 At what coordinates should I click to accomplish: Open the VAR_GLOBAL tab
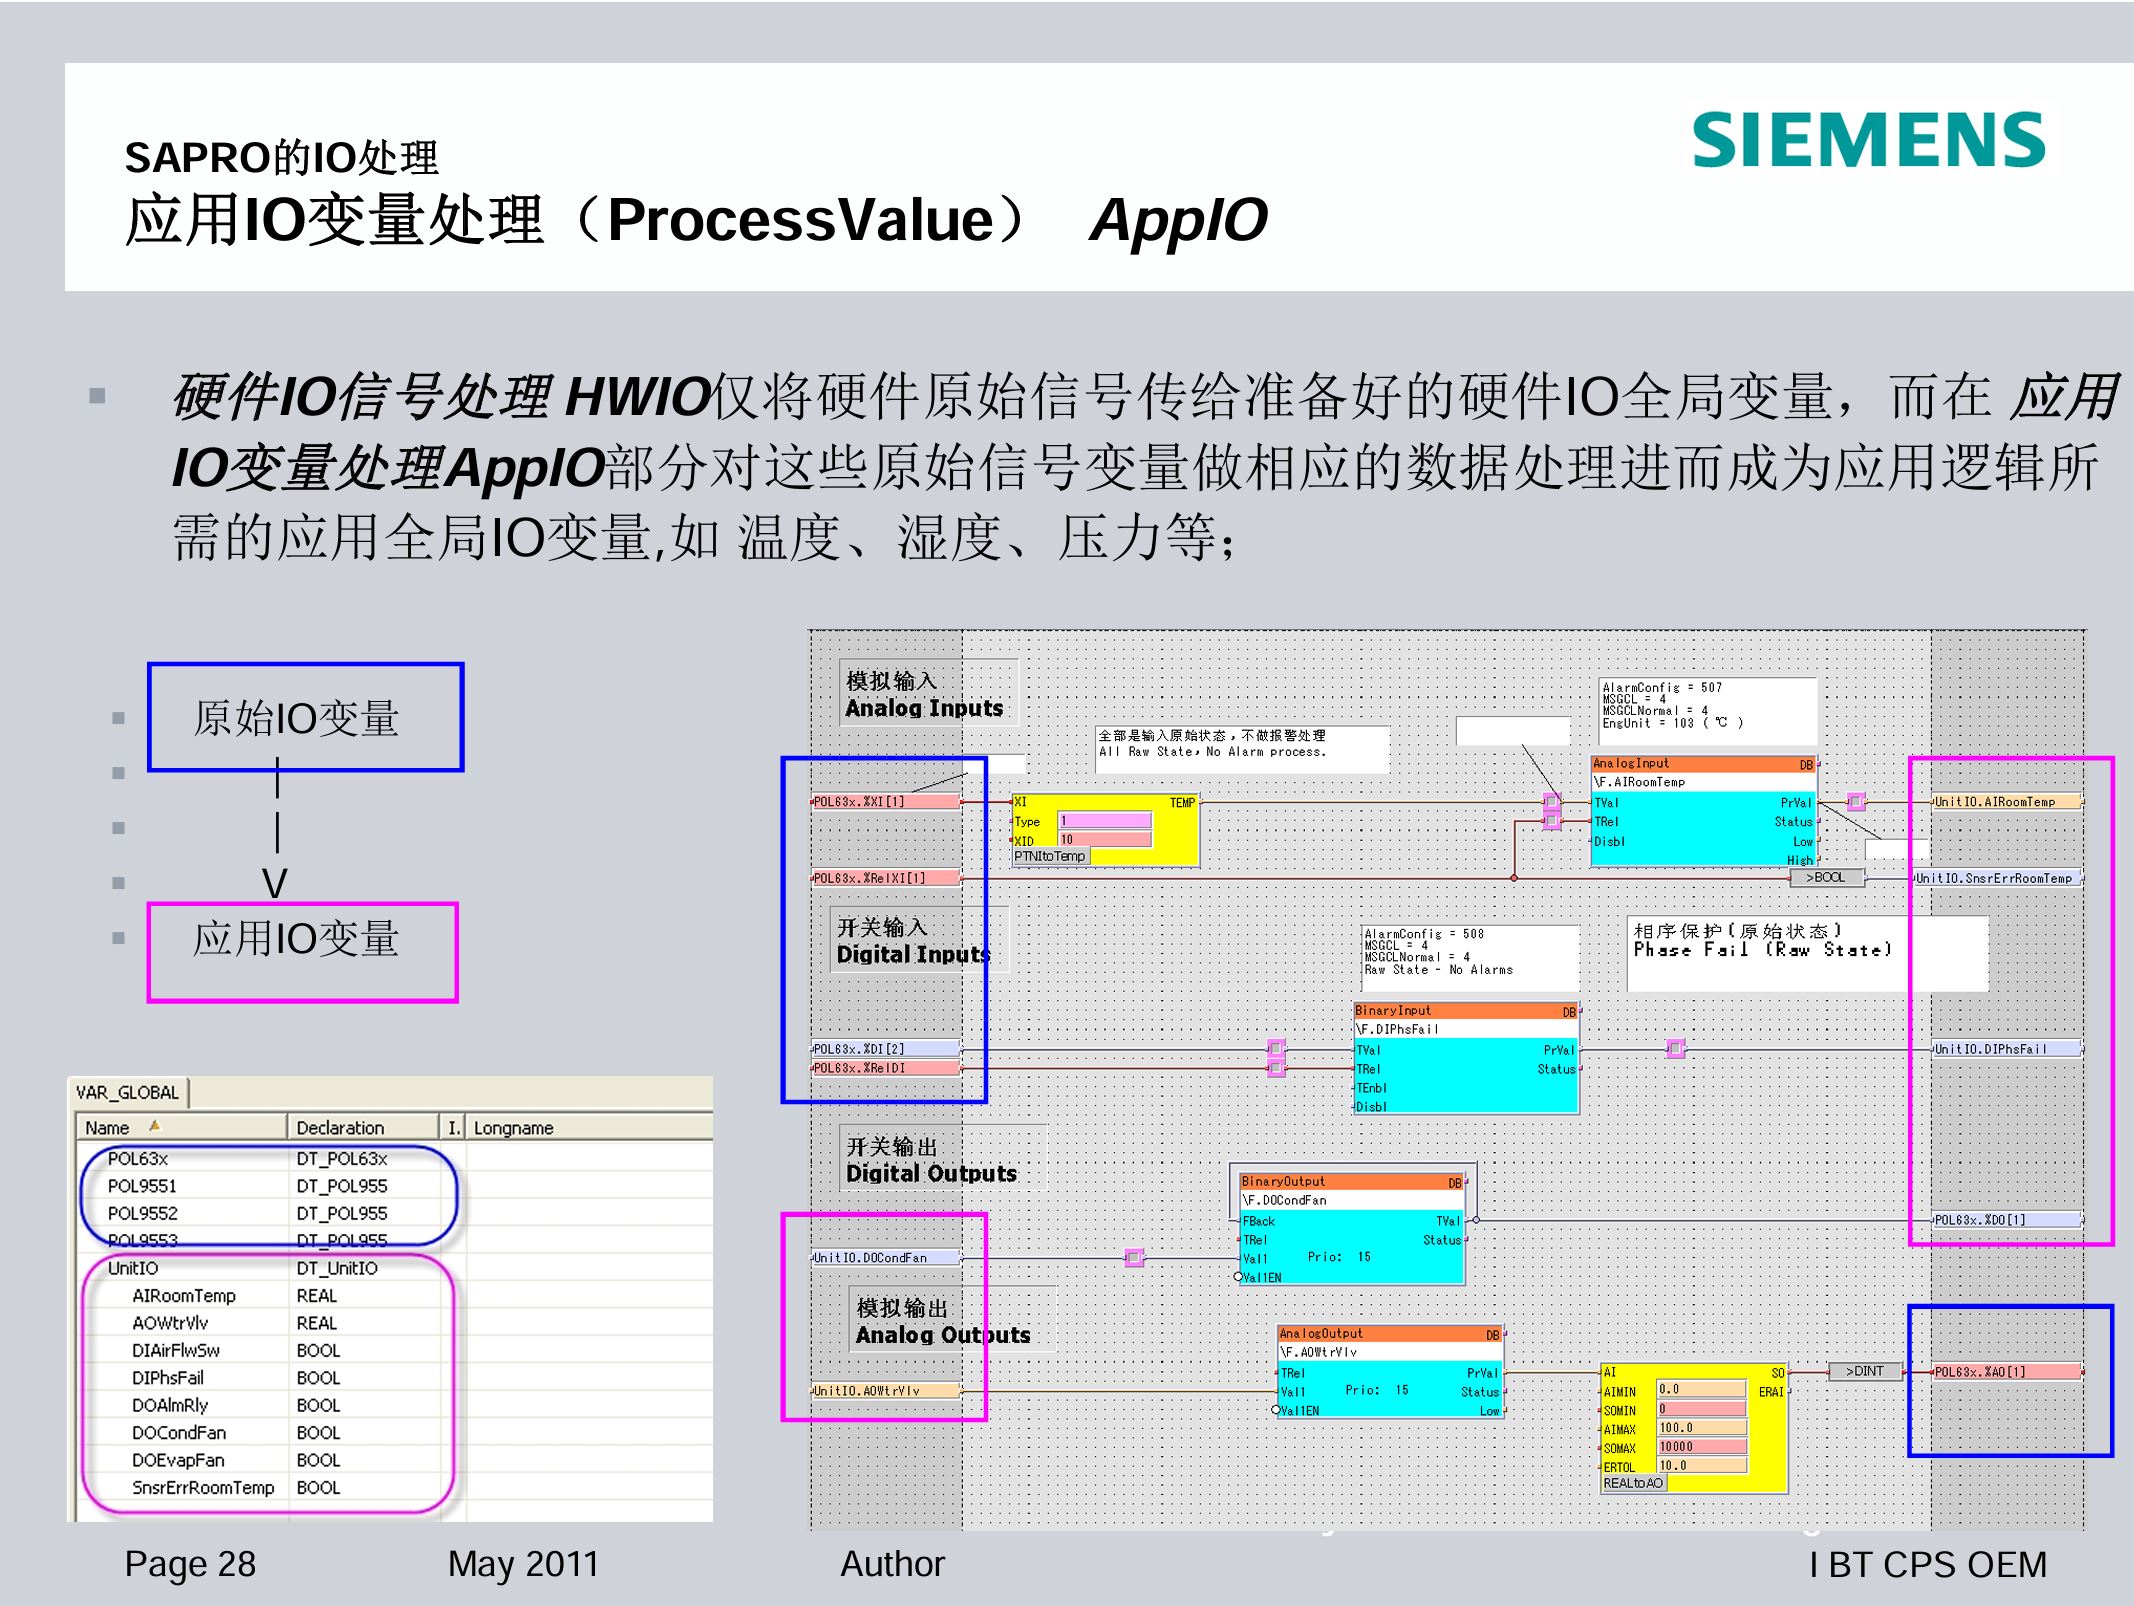(127, 1092)
